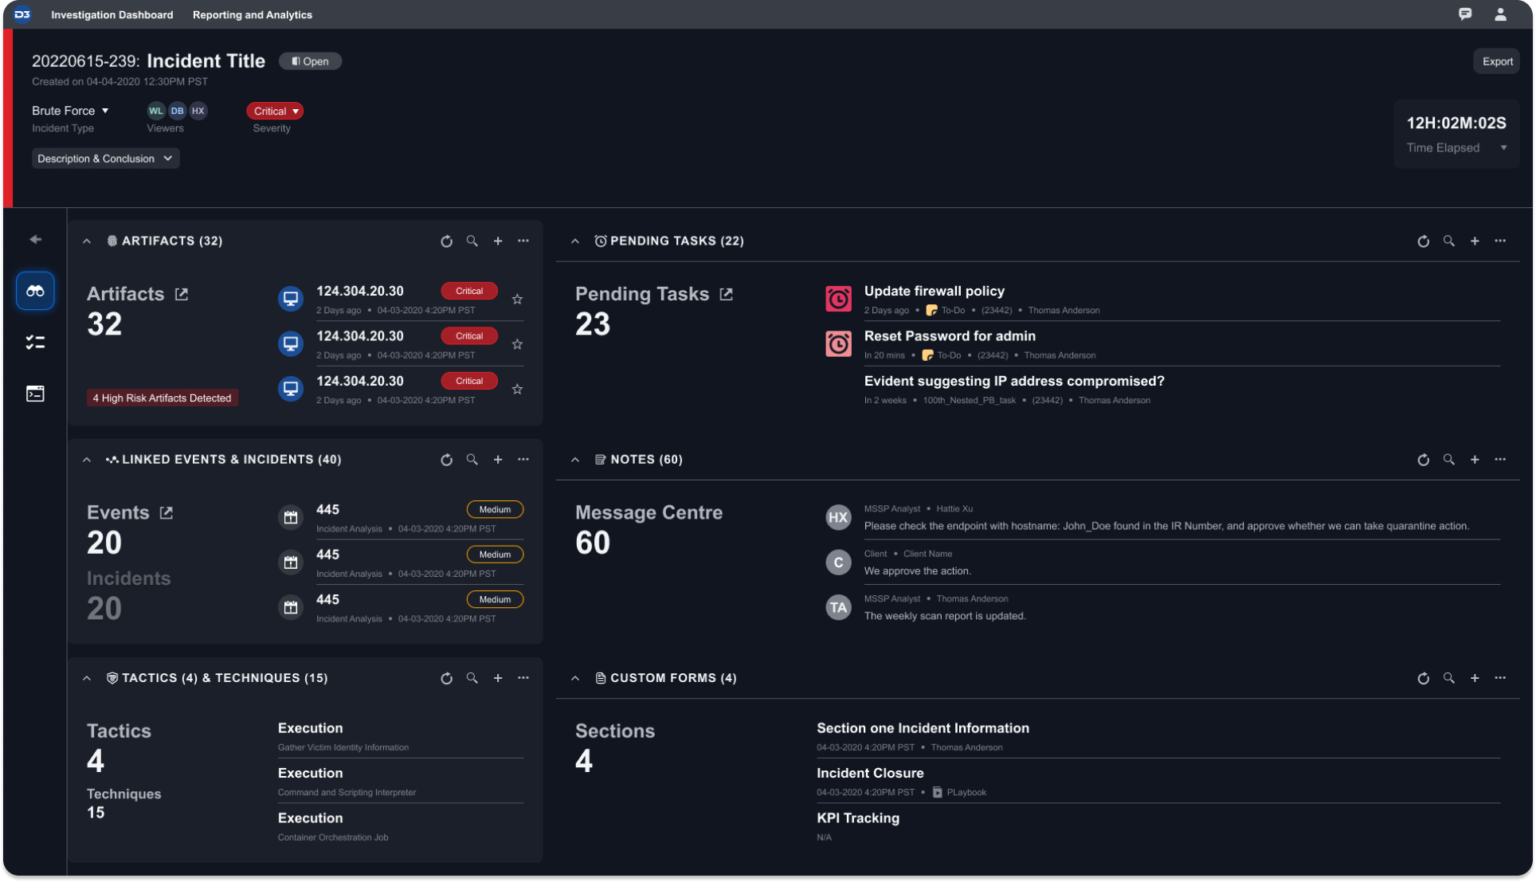
Task: Click the back arrow above the sidebar
Action: pos(35,239)
